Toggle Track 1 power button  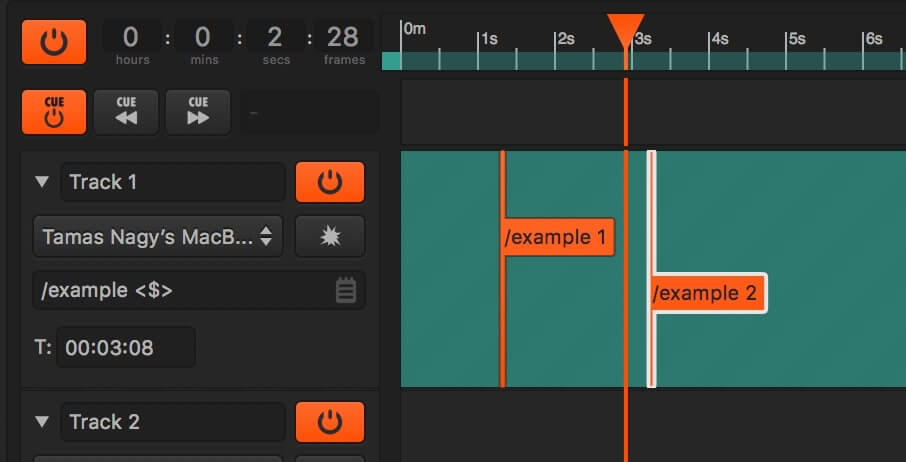pos(330,182)
